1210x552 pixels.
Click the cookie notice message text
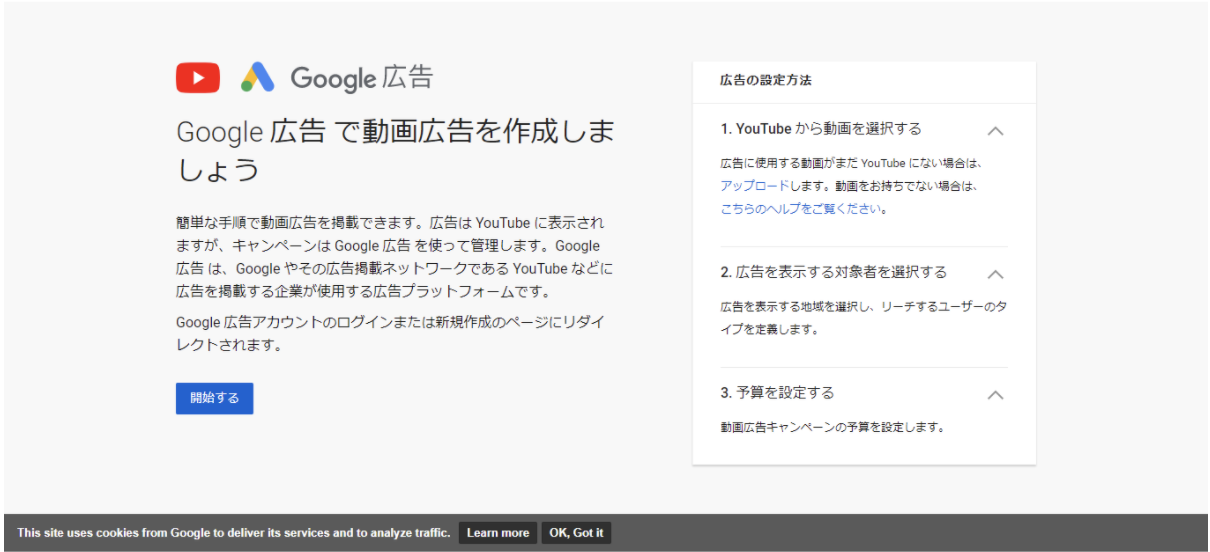click(x=233, y=533)
